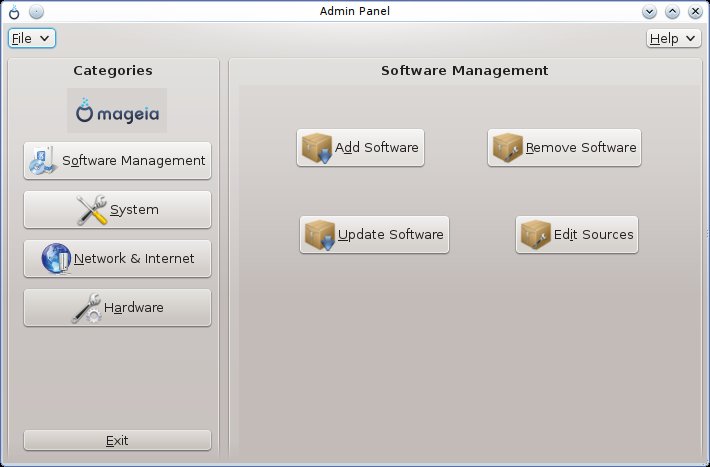710x467 pixels.
Task: Launch Remove Software
Action: click(564, 148)
